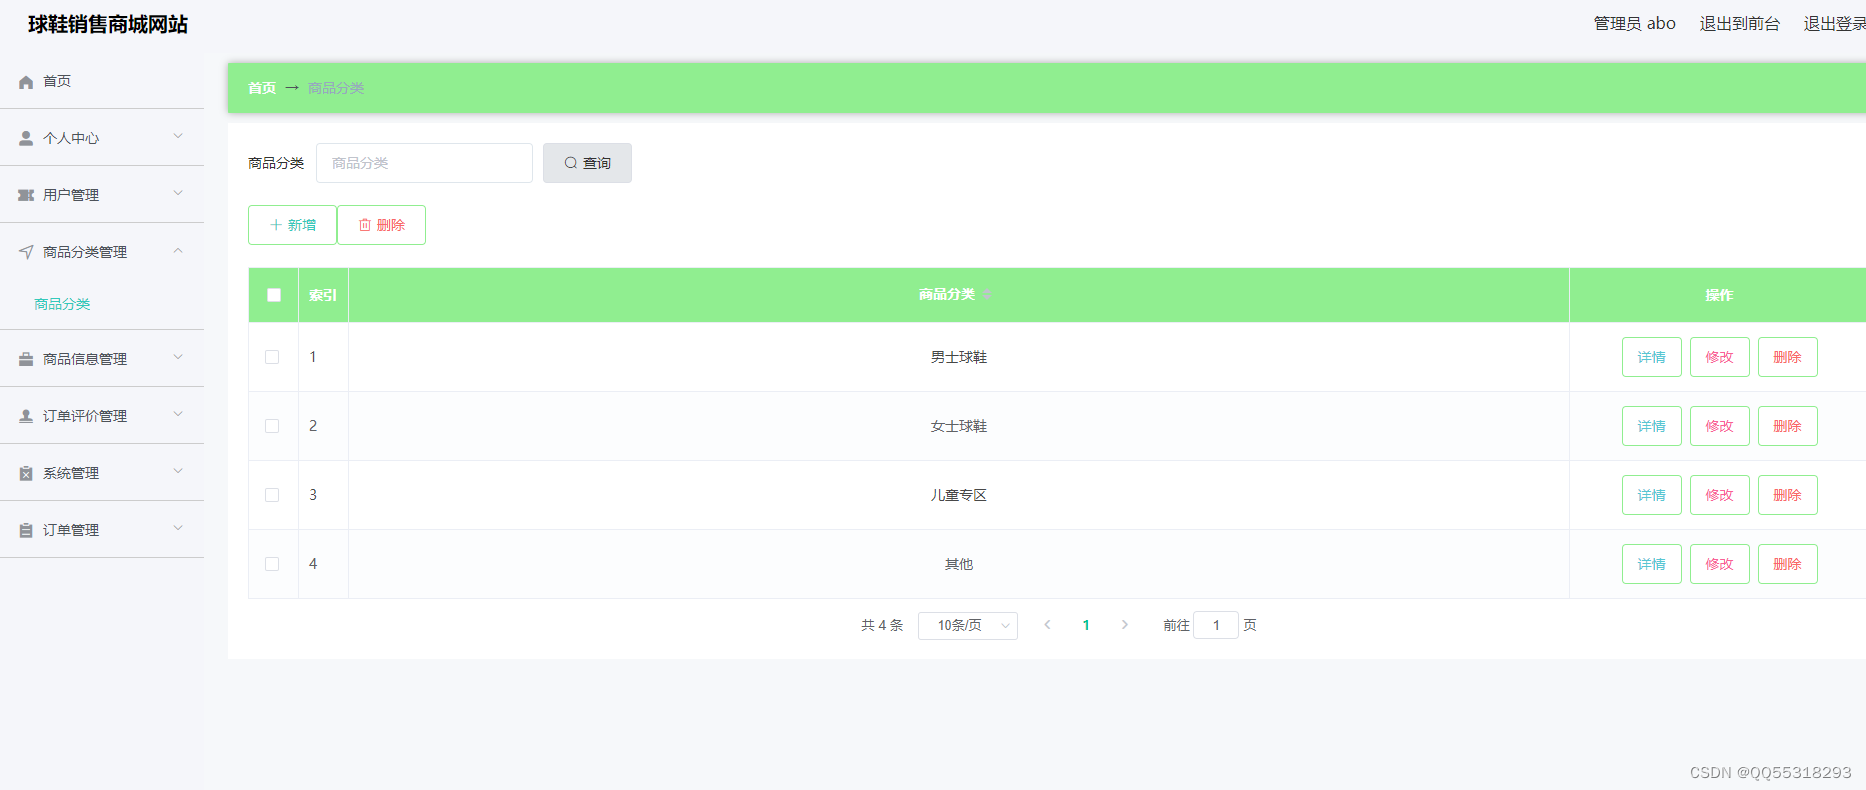Screen dimensions: 1866x790
Task: Click 详情 for 男士球鞋 row
Action: click(x=1652, y=357)
